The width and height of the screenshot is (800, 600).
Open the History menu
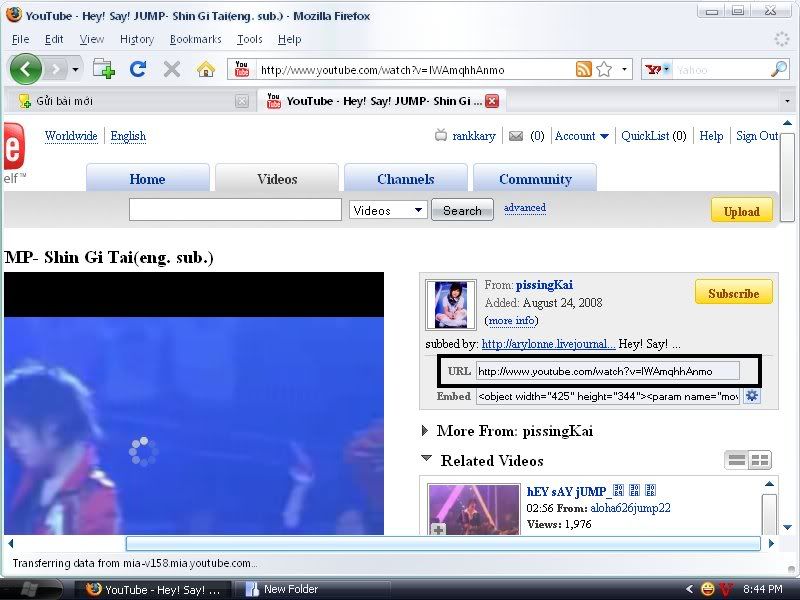pyautogui.click(x=137, y=39)
